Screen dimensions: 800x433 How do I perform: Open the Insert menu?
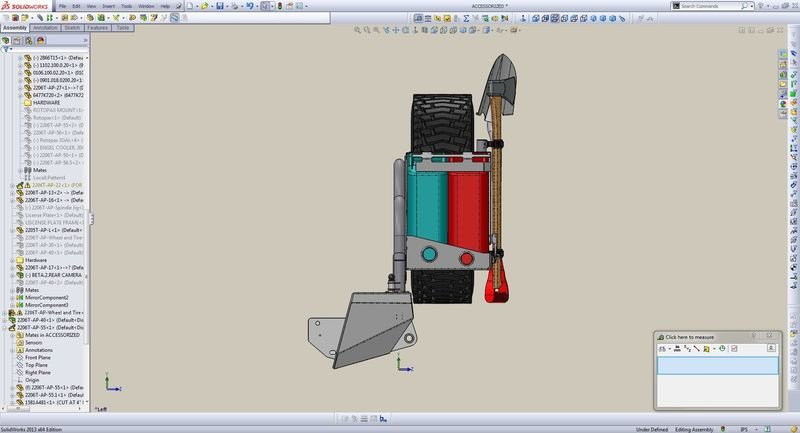[x=109, y=6]
